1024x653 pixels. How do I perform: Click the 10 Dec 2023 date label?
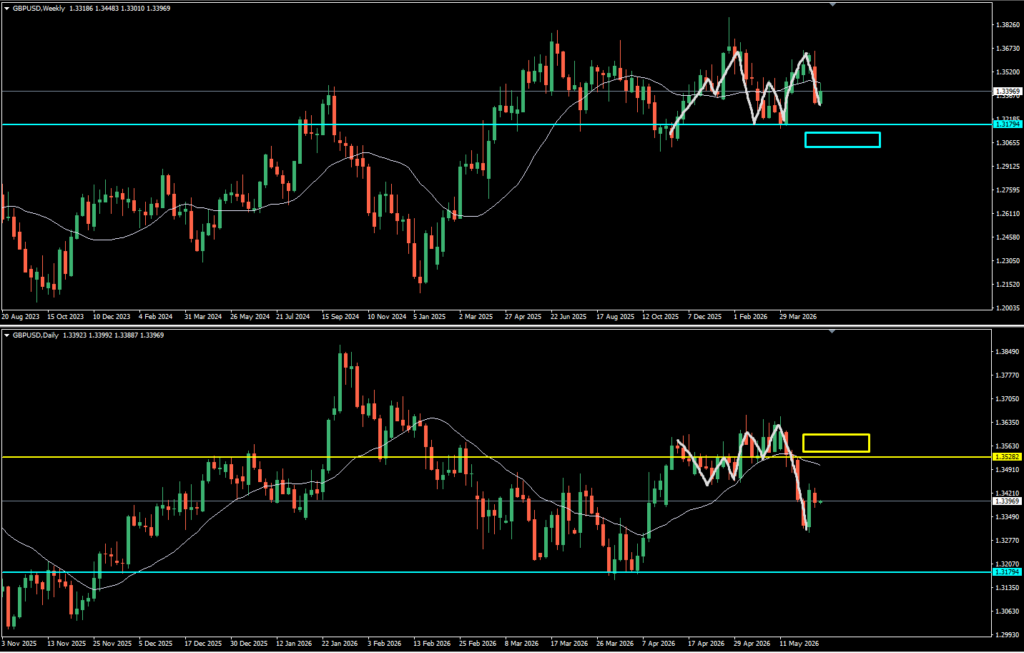(111, 316)
